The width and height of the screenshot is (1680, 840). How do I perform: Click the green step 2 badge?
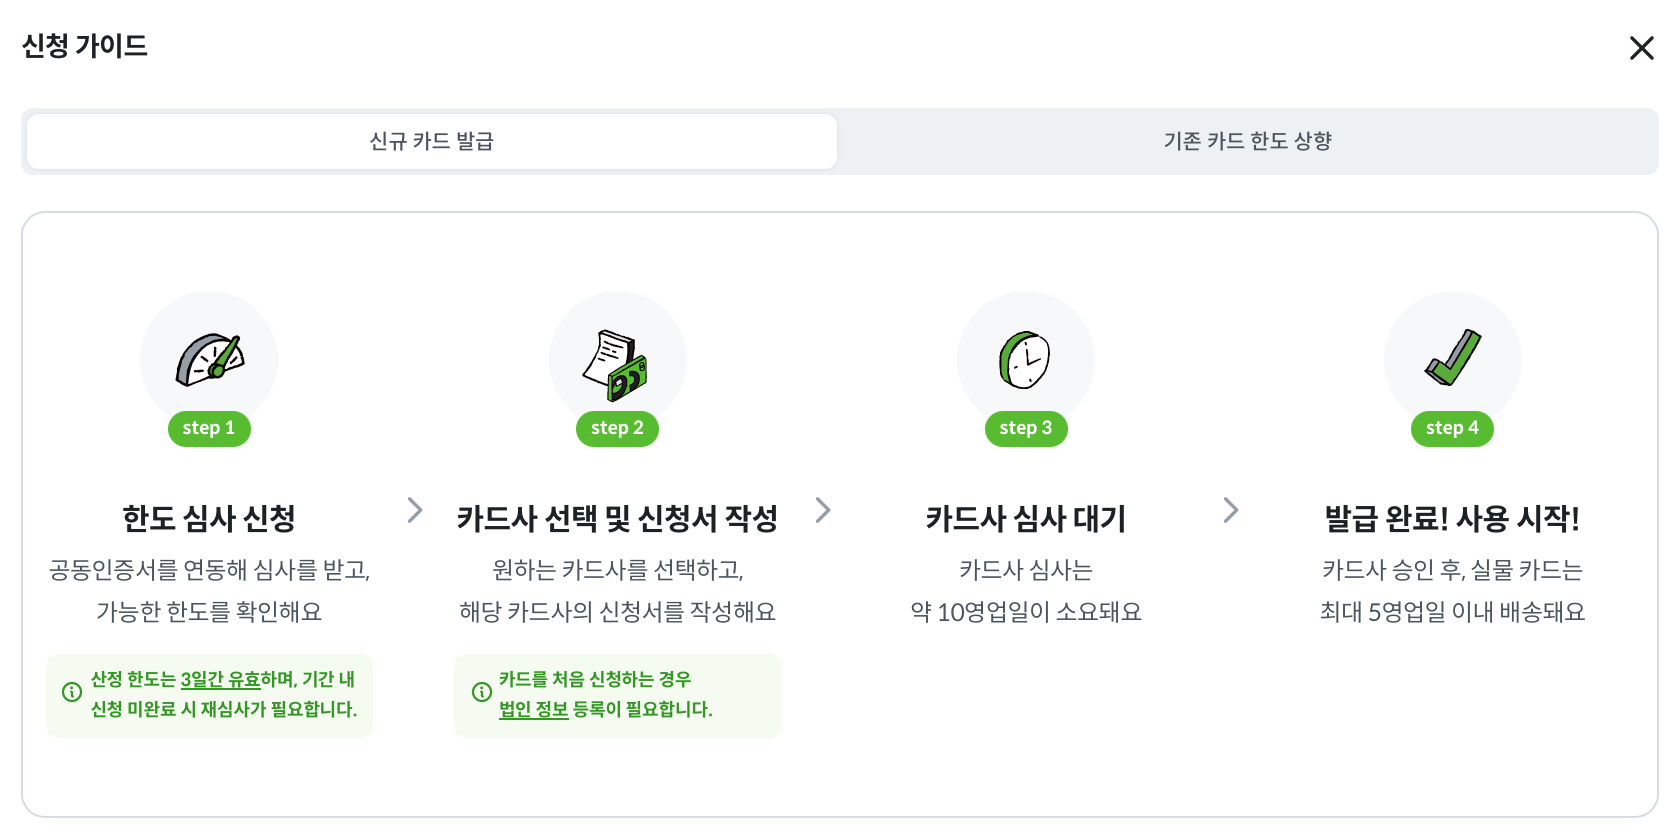(617, 428)
